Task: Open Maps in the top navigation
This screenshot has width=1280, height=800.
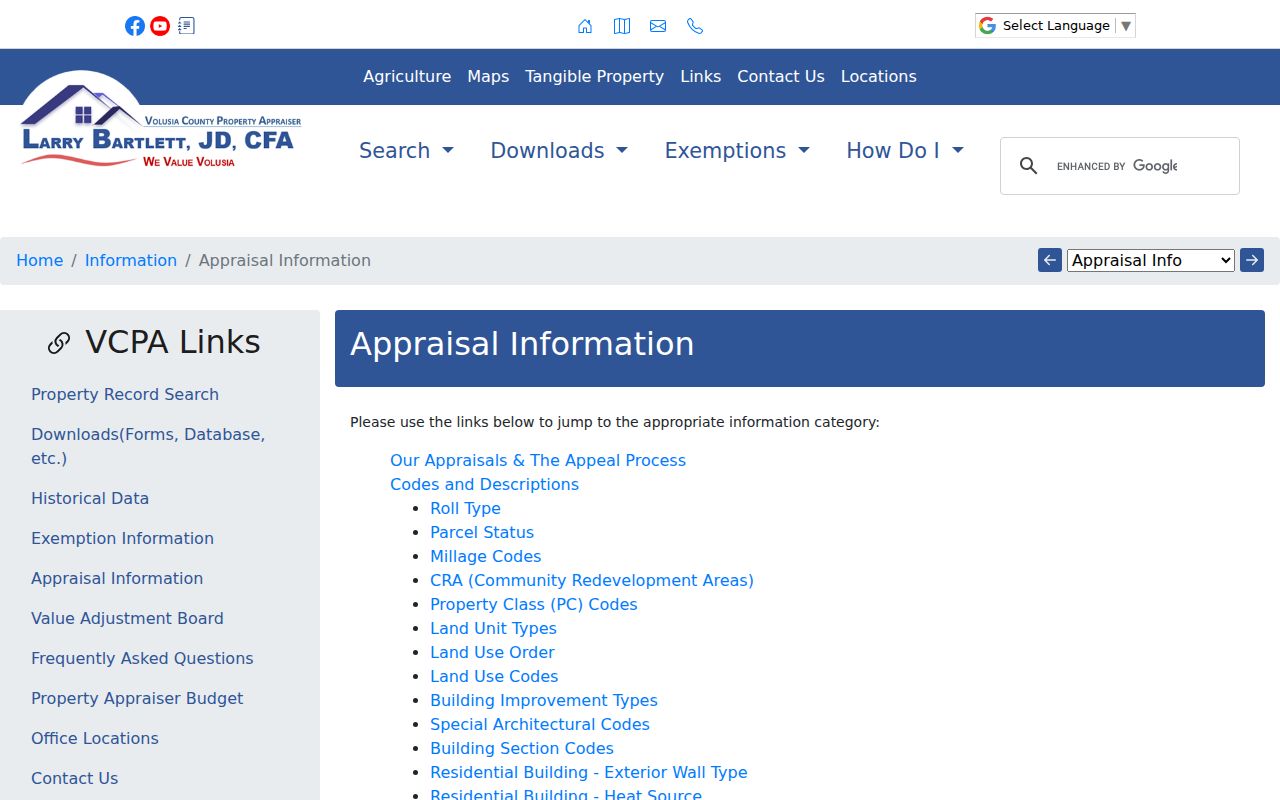Action: 488,77
